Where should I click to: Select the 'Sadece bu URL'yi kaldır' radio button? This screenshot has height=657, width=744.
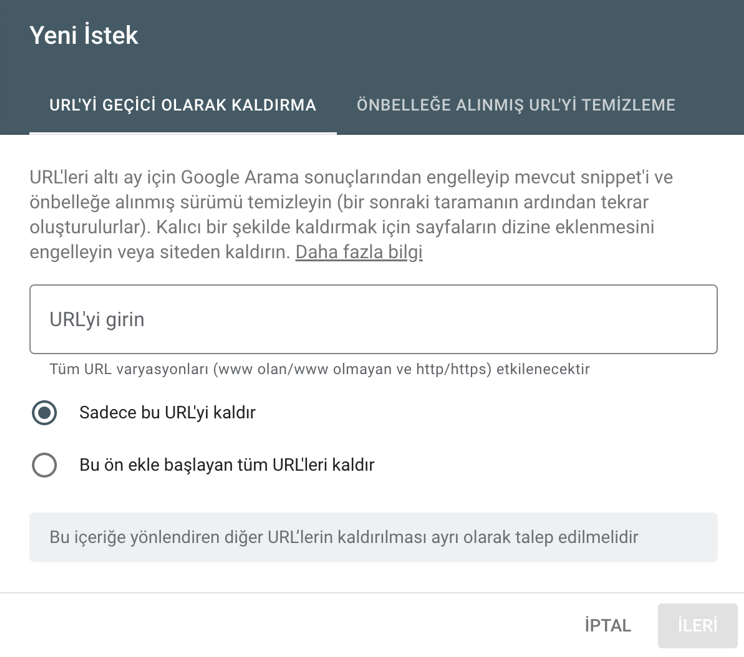[x=44, y=412]
